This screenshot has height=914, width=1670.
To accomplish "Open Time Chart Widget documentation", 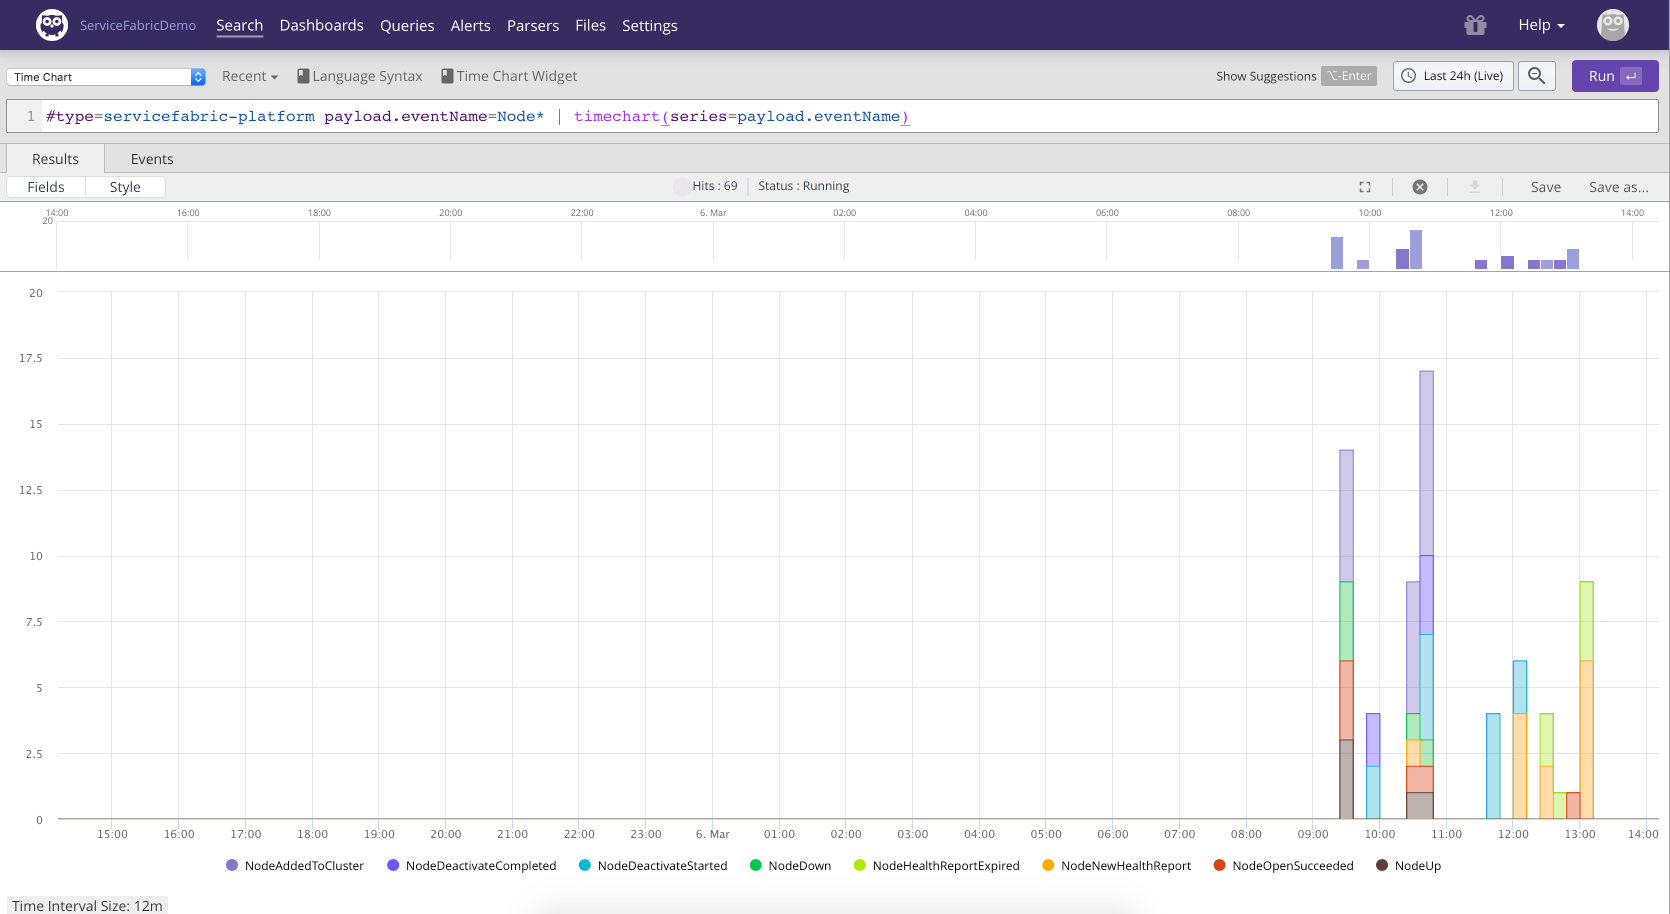I will (509, 76).
